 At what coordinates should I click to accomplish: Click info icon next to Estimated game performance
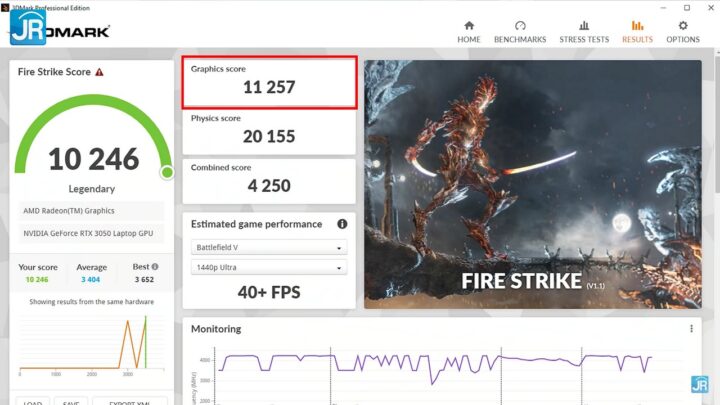tap(342, 224)
